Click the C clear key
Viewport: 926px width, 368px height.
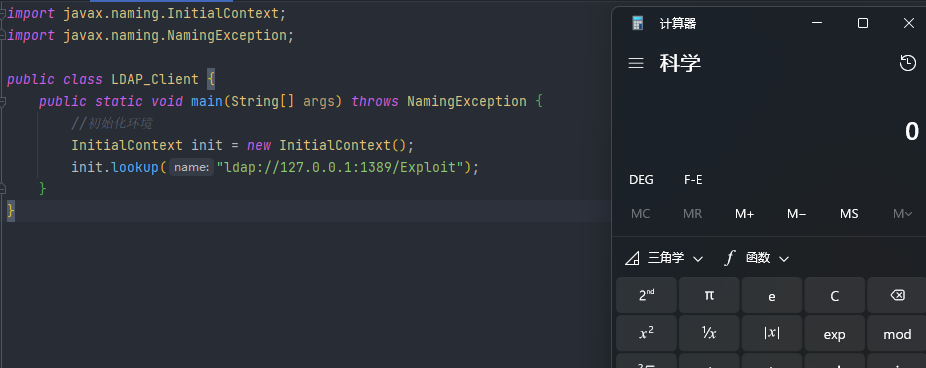tap(834, 295)
